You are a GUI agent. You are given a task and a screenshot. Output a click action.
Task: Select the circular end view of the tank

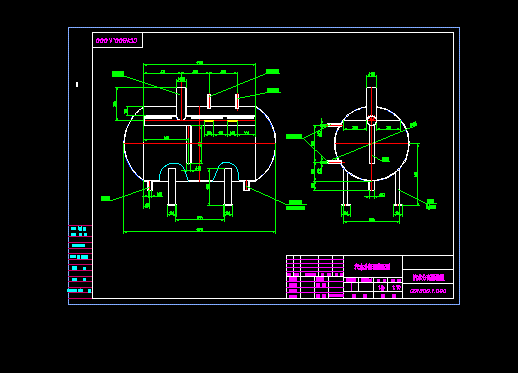click(371, 143)
